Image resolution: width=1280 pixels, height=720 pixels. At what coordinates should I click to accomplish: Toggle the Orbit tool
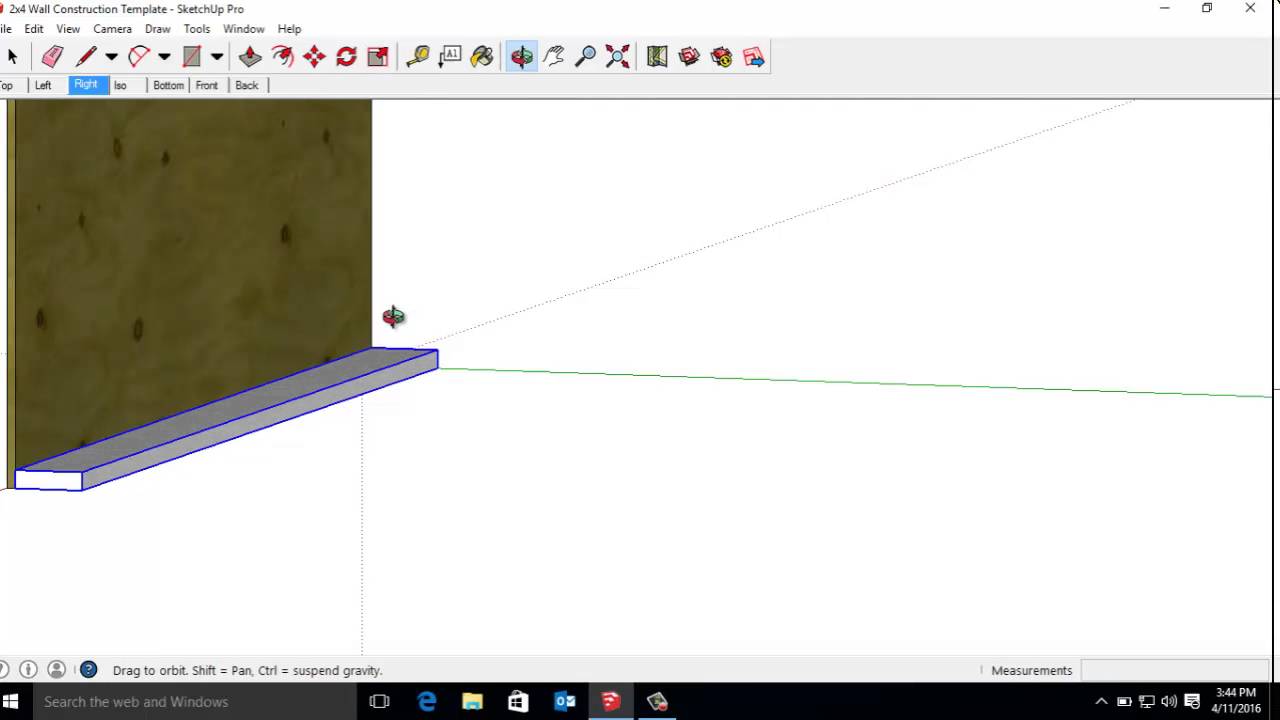point(522,57)
